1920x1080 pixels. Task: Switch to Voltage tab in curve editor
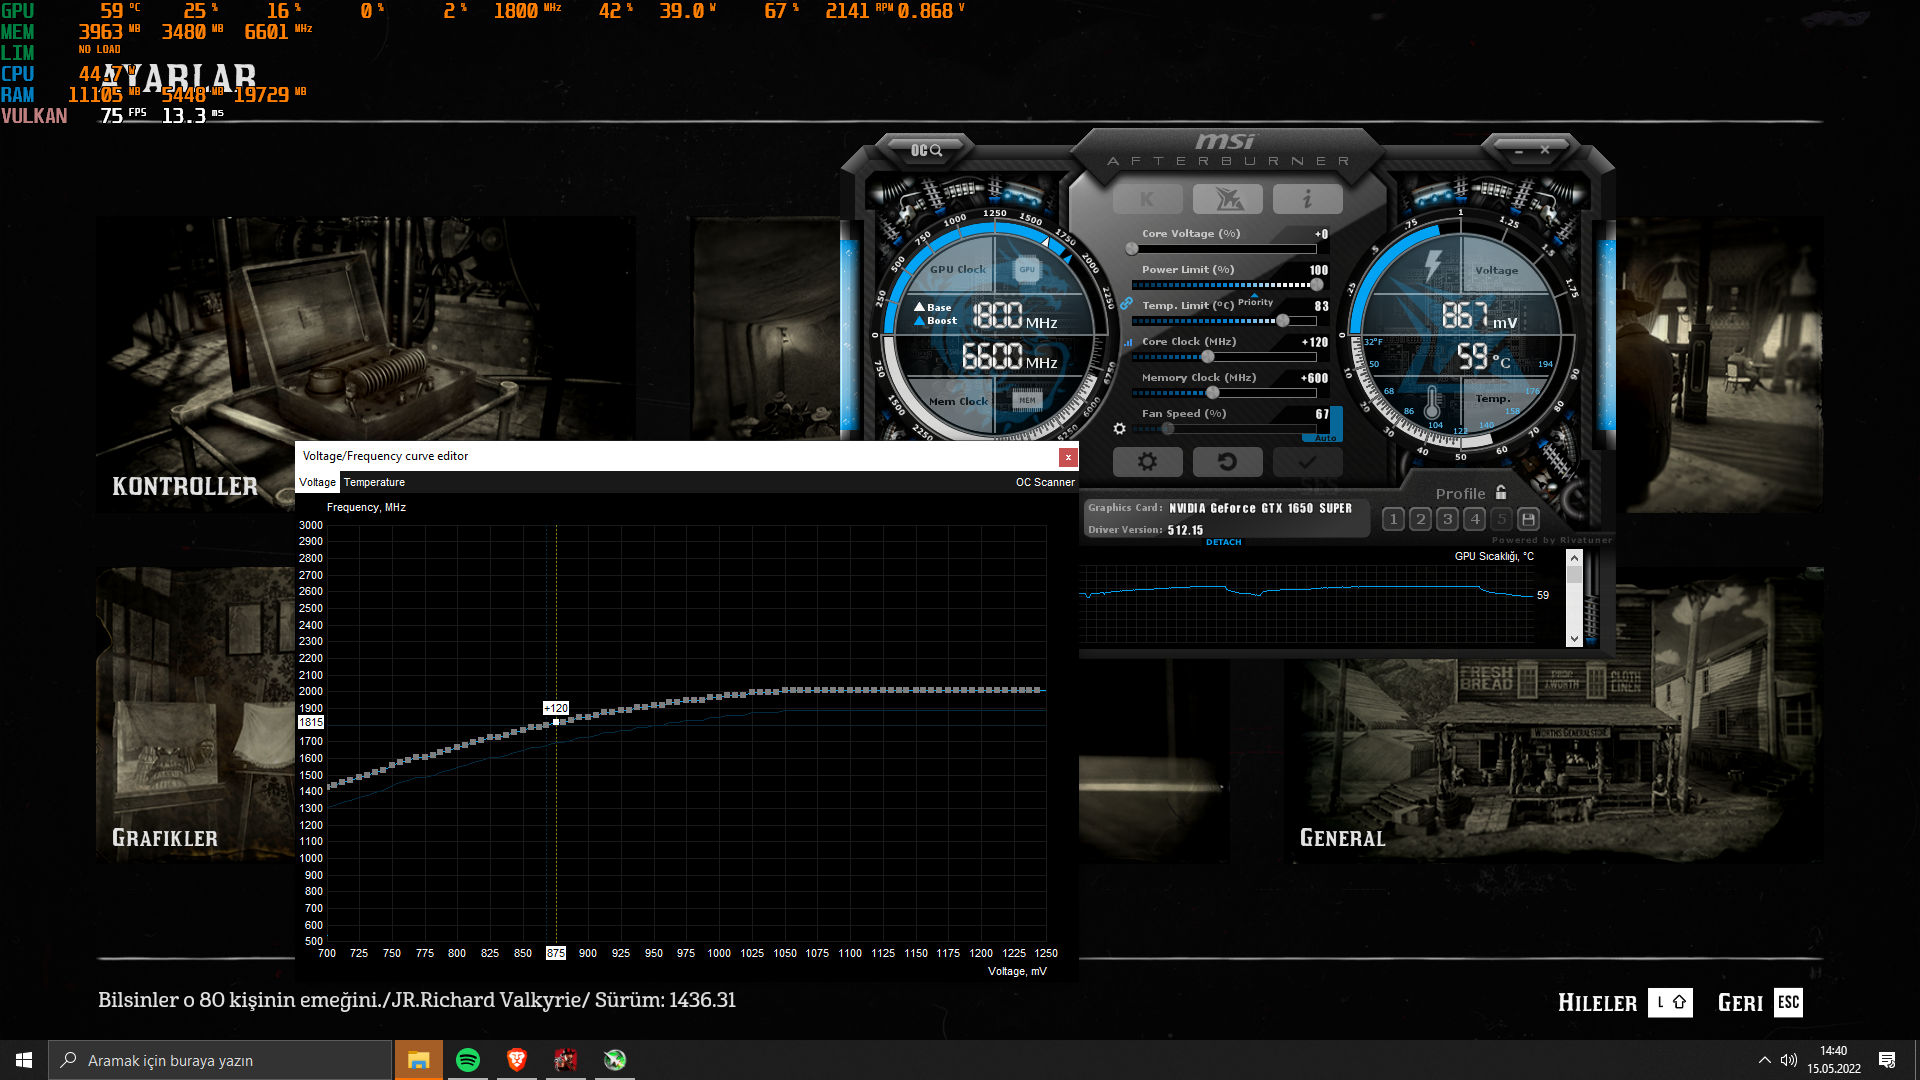pyautogui.click(x=317, y=482)
